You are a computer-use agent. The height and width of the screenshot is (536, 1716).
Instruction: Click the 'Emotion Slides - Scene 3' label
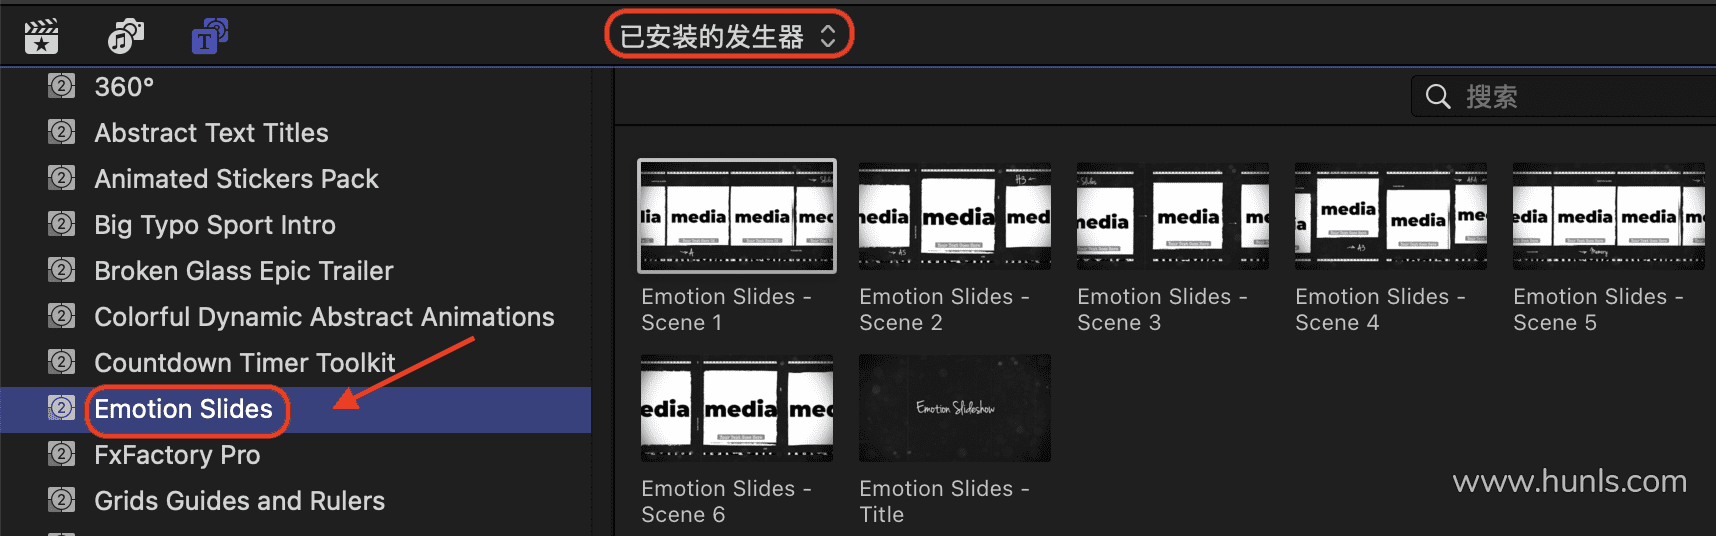coord(1163,310)
